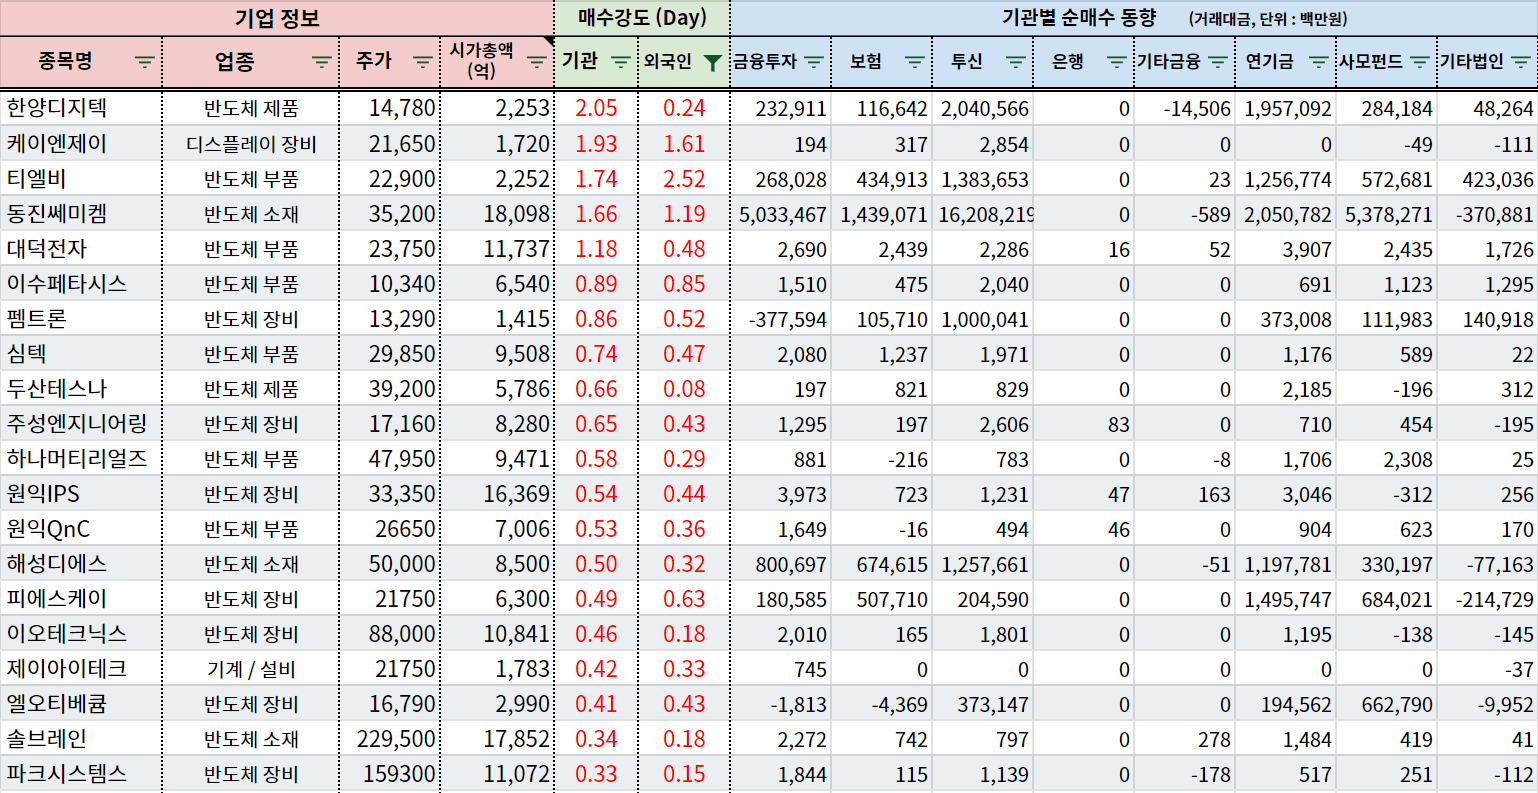The image size is (1538, 793).
Task: Click the 한양디지텍 stock name cell
Action: click(x=81, y=108)
